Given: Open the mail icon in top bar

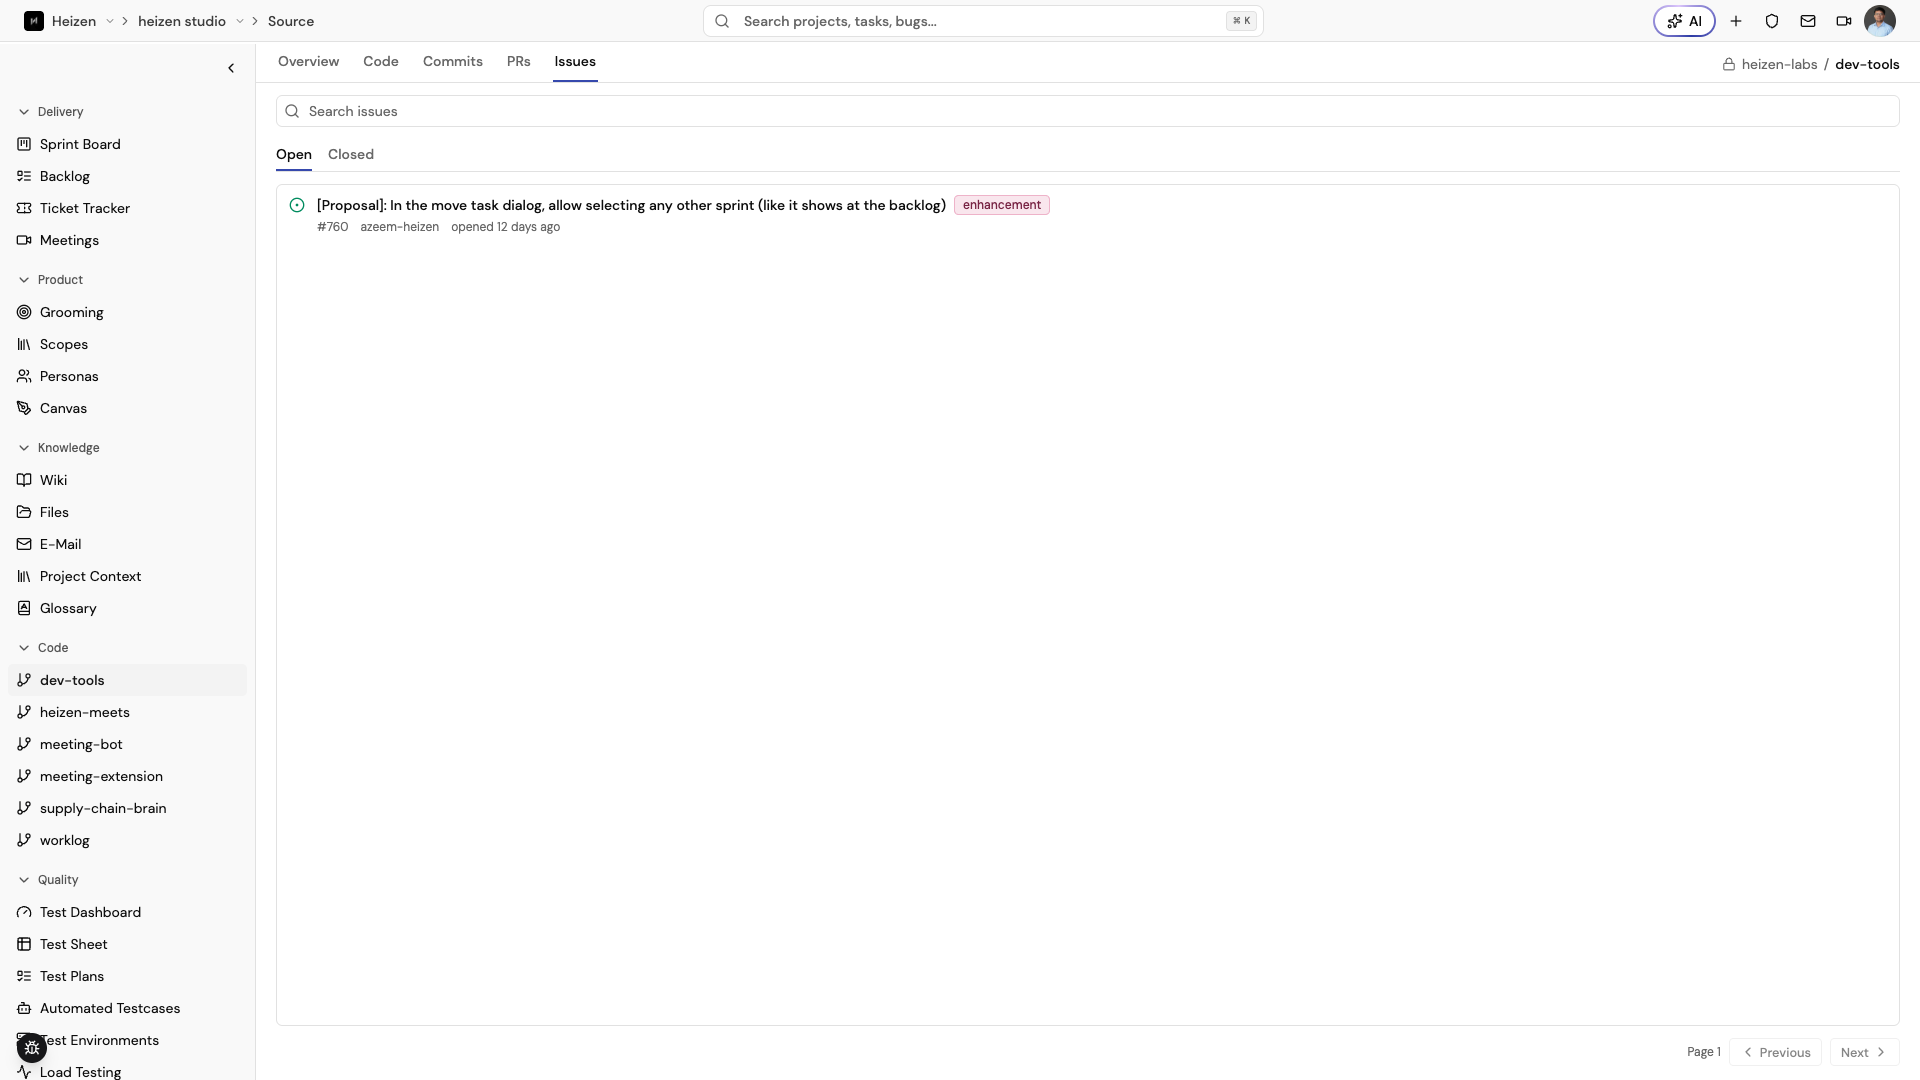Looking at the screenshot, I should click(x=1808, y=21).
